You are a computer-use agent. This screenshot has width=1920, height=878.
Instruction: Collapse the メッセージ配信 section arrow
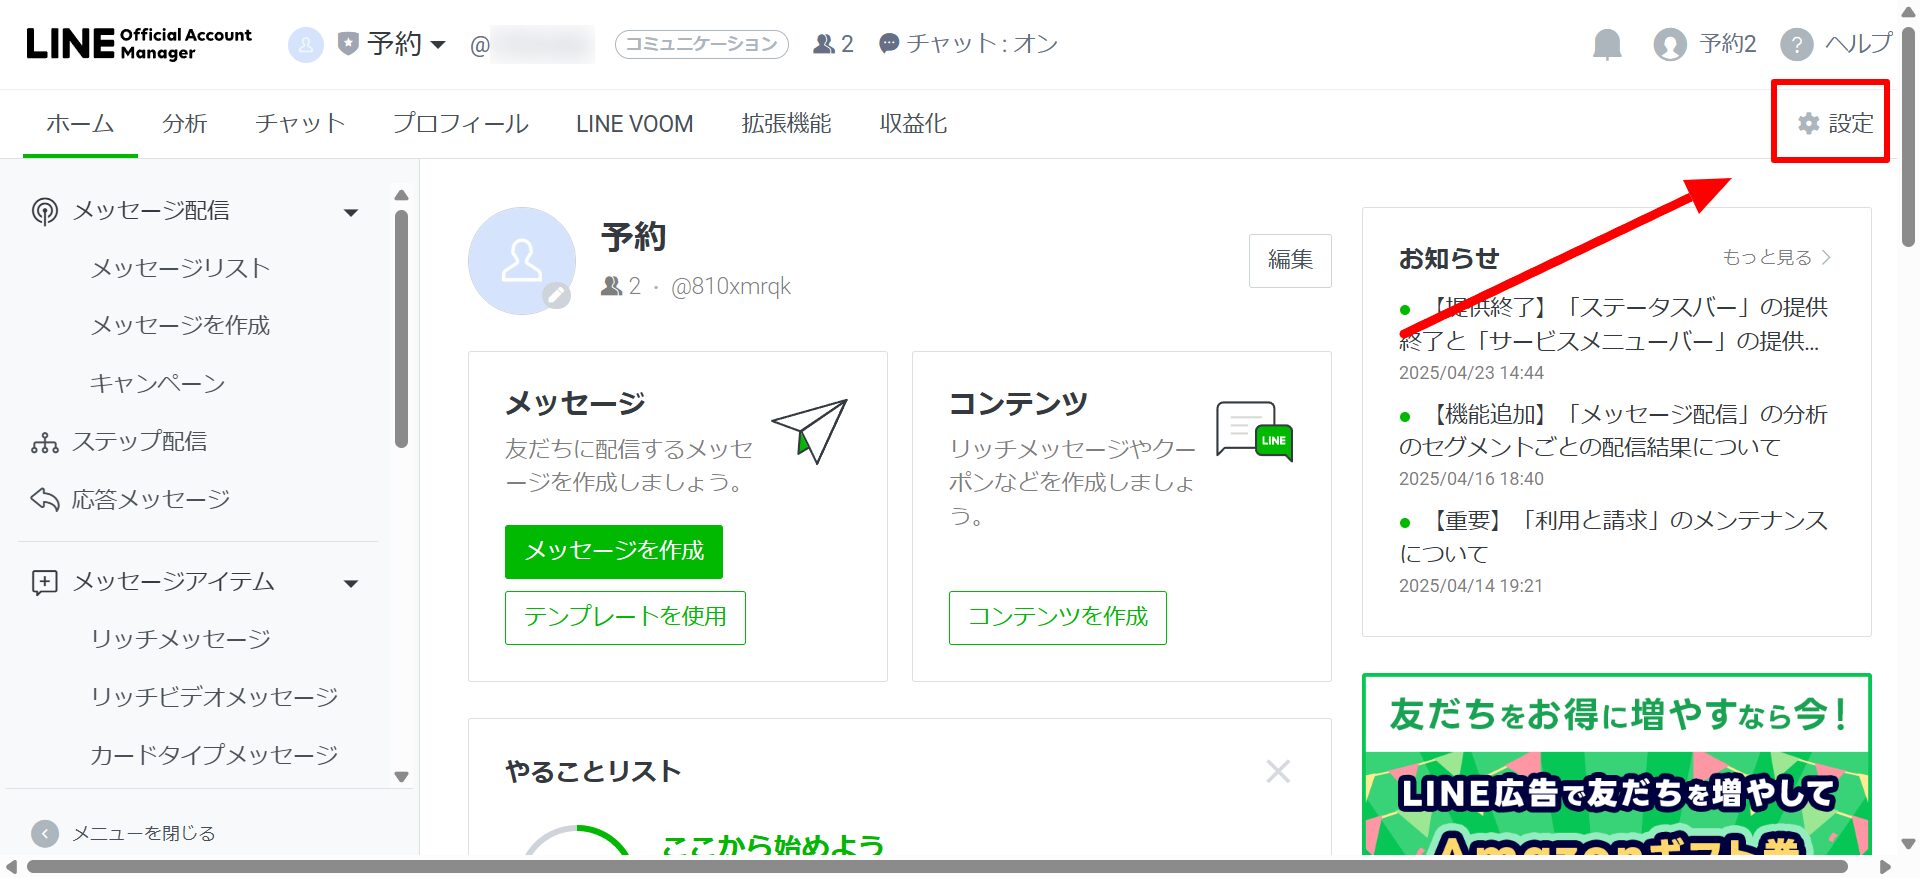click(351, 212)
